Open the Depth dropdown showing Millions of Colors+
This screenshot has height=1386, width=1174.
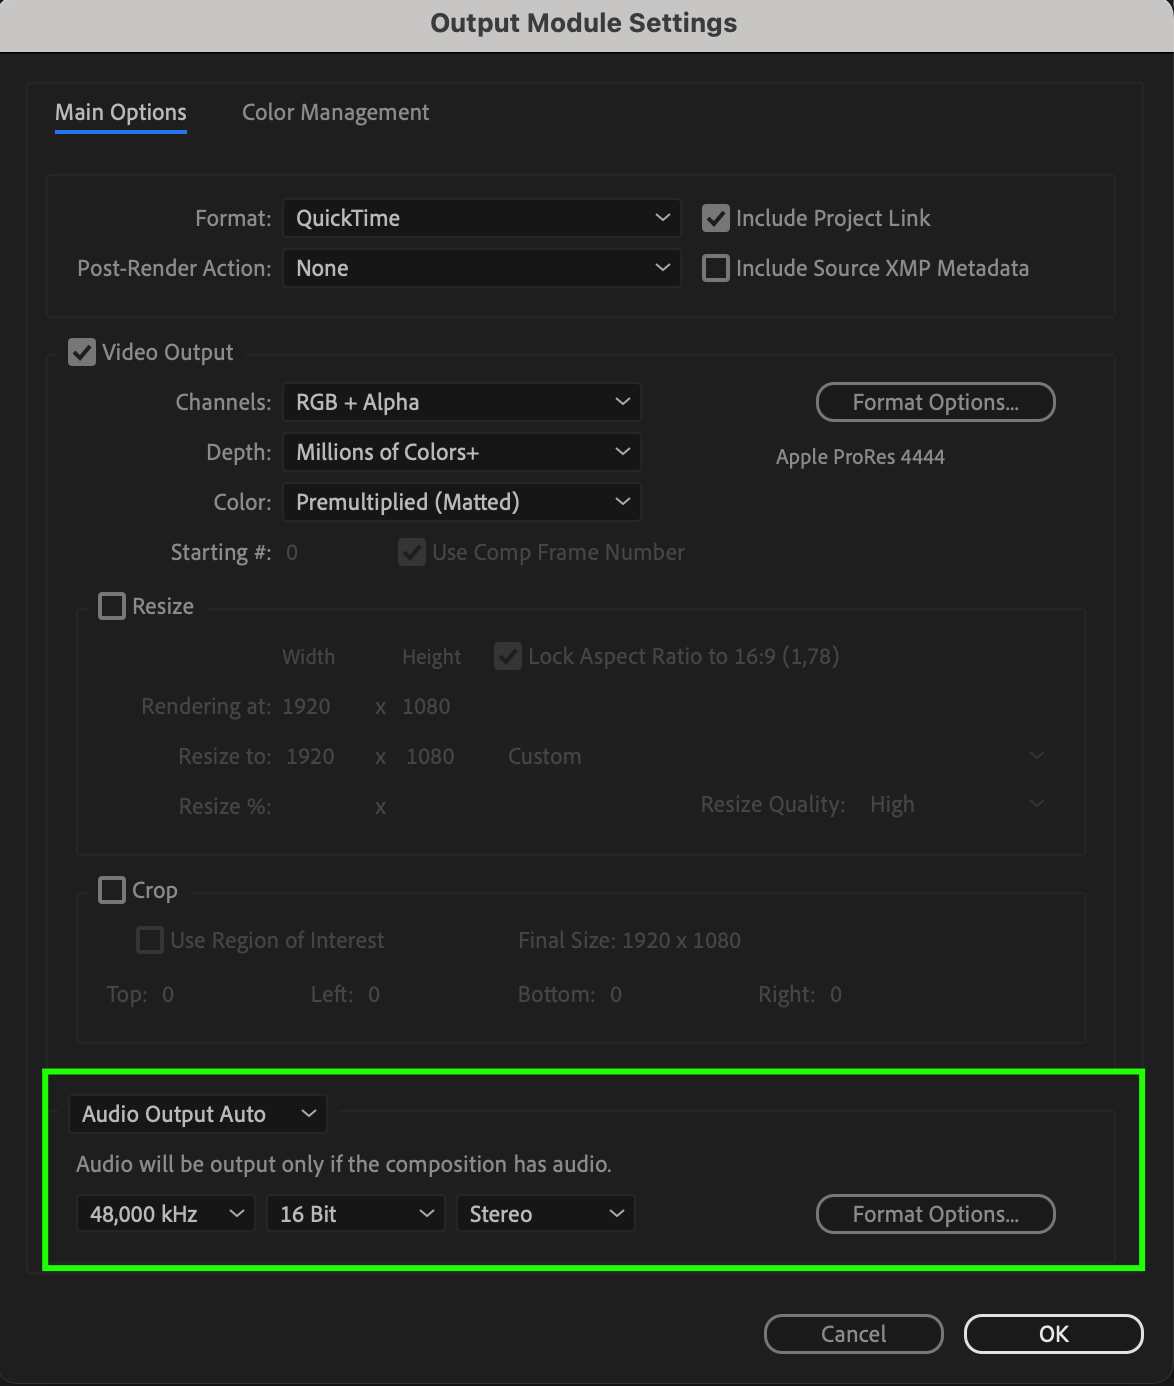pyautogui.click(x=461, y=452)
